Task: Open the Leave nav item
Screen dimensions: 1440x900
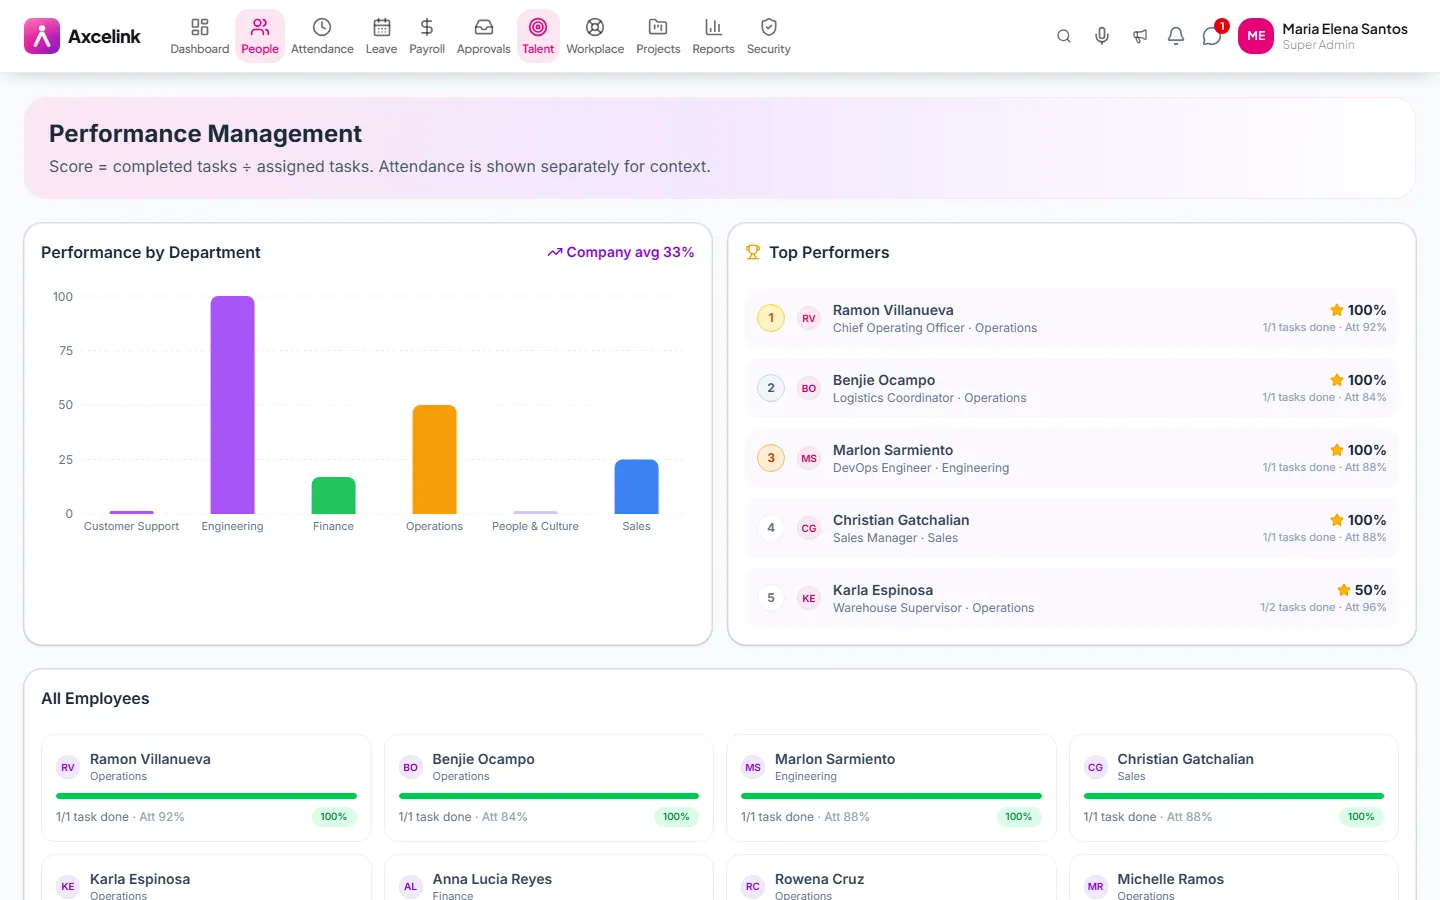Action: click(381, 36)
